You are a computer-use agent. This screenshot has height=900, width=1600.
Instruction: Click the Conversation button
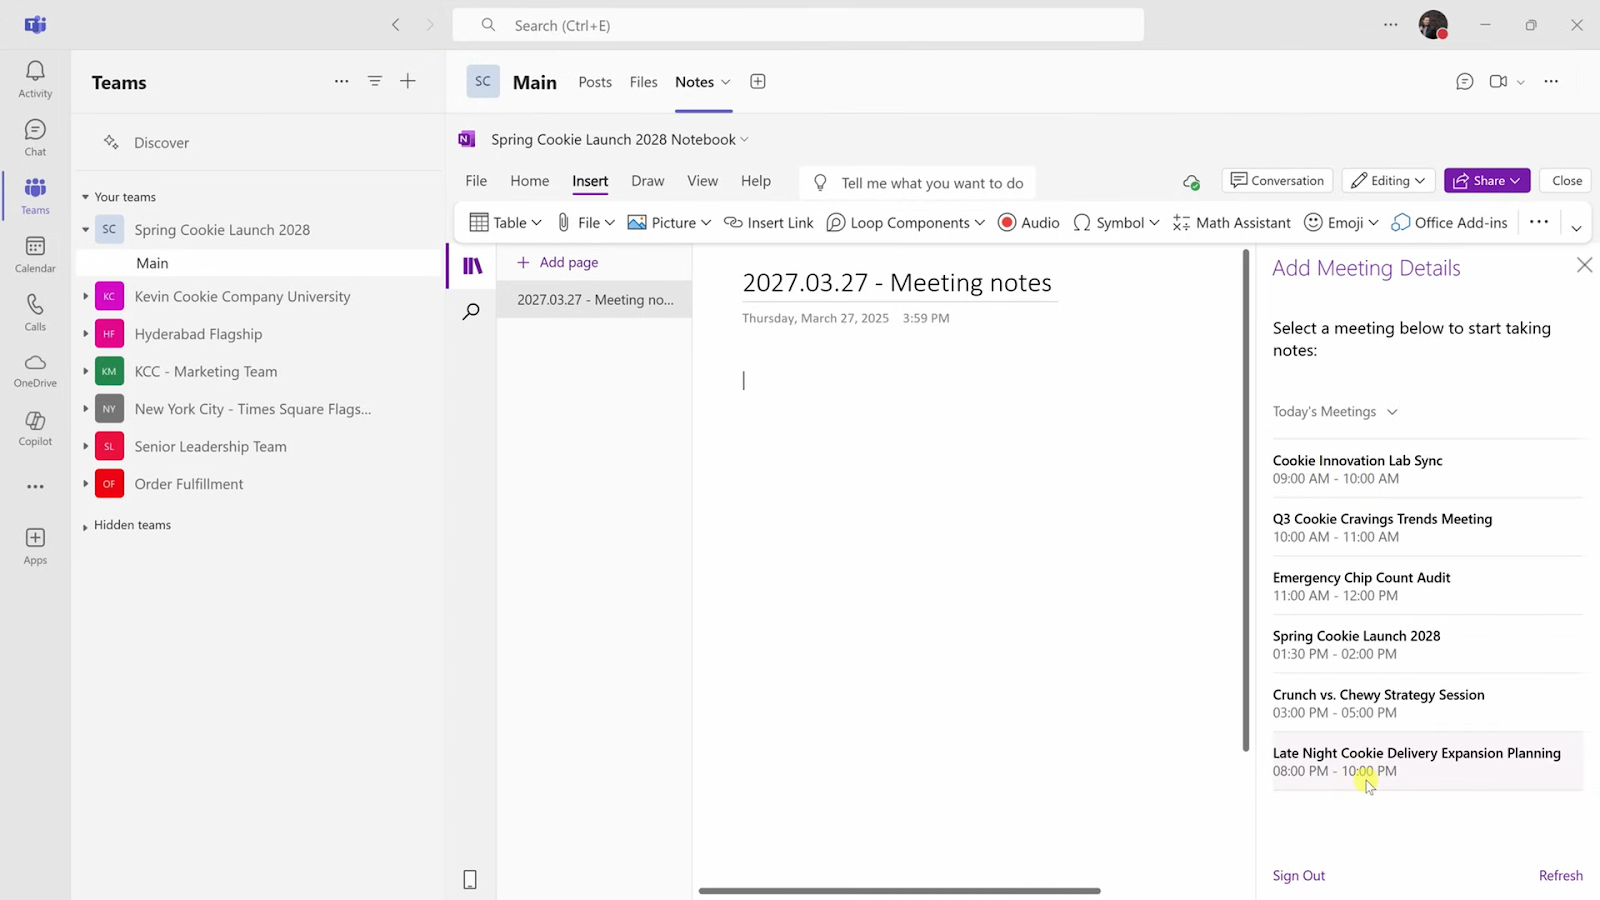point(1277,181)
